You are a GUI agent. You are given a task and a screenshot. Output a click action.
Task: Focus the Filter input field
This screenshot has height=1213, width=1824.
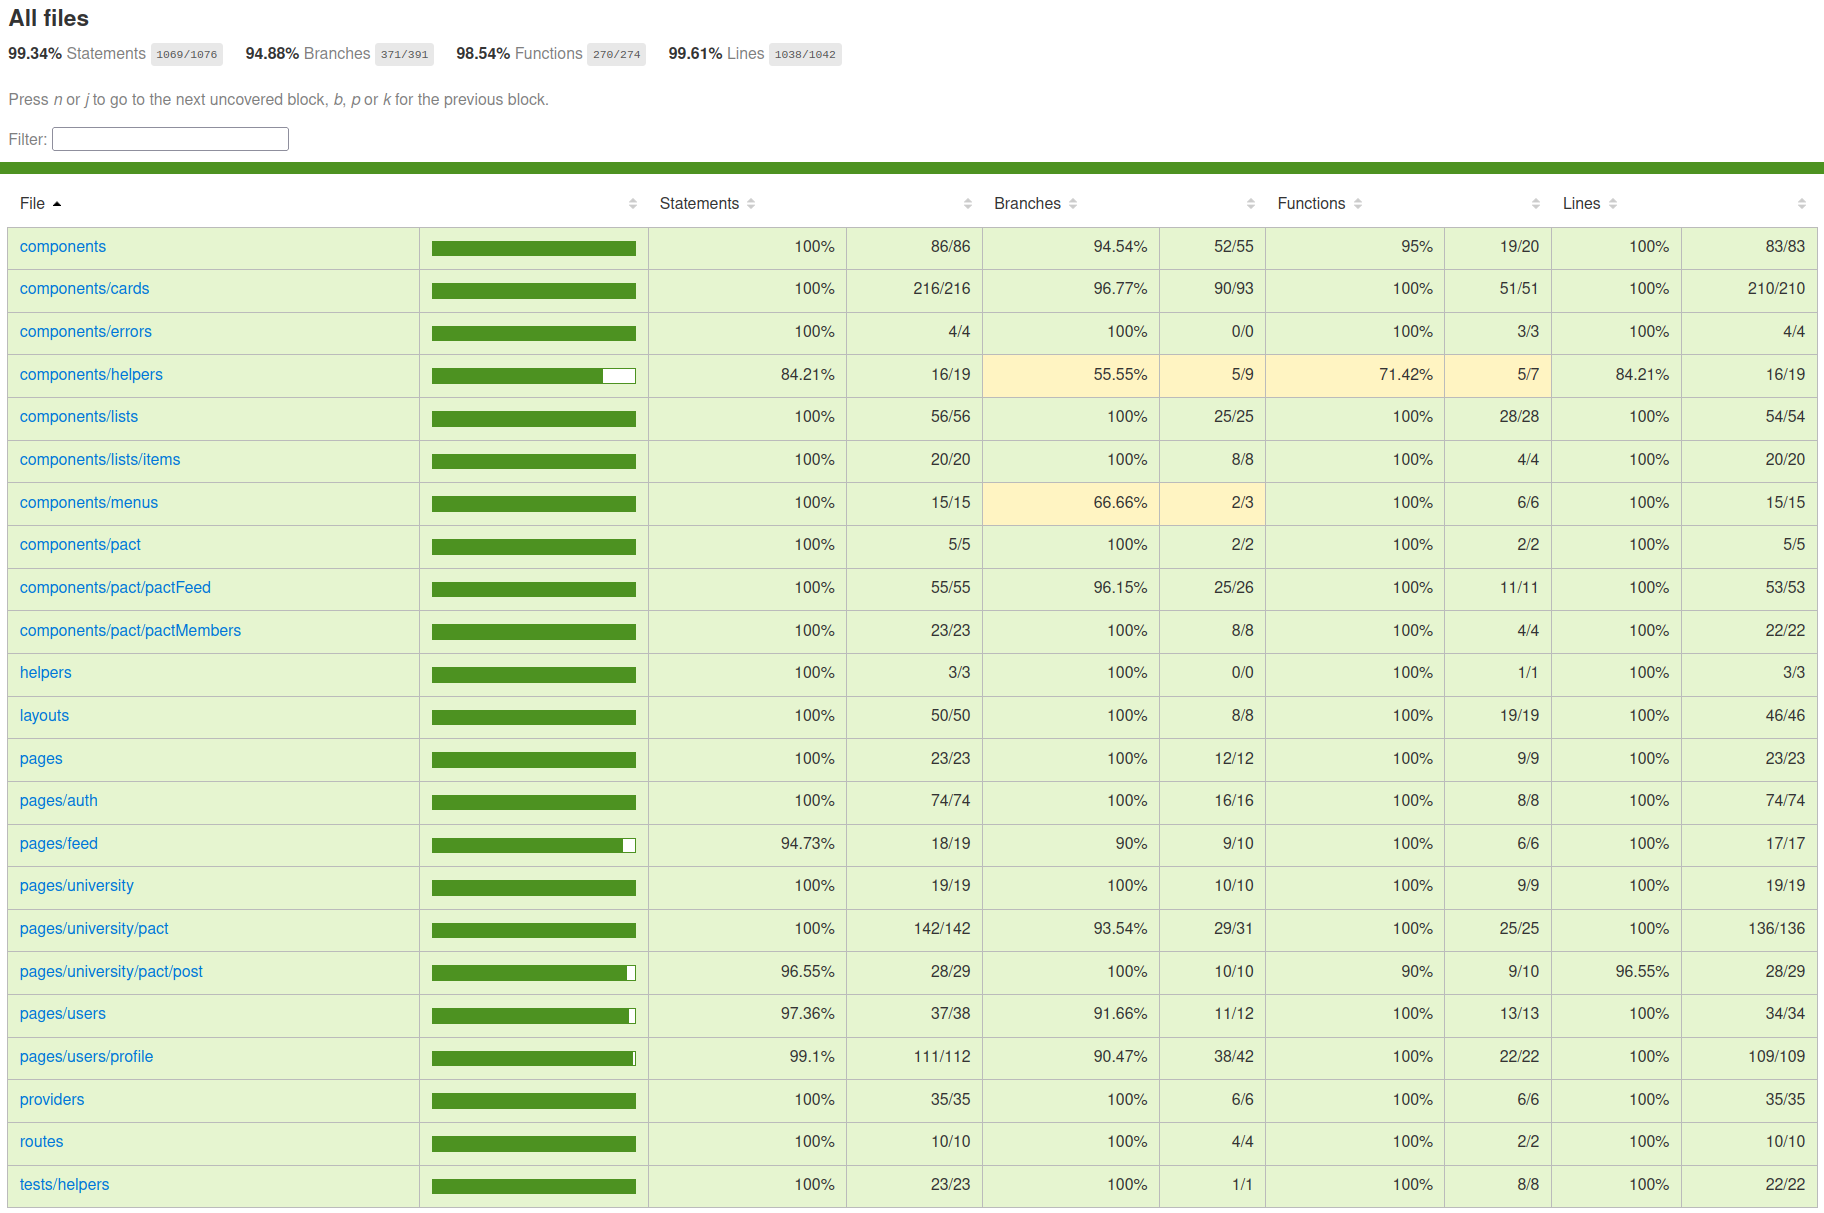tap(170, 139)
